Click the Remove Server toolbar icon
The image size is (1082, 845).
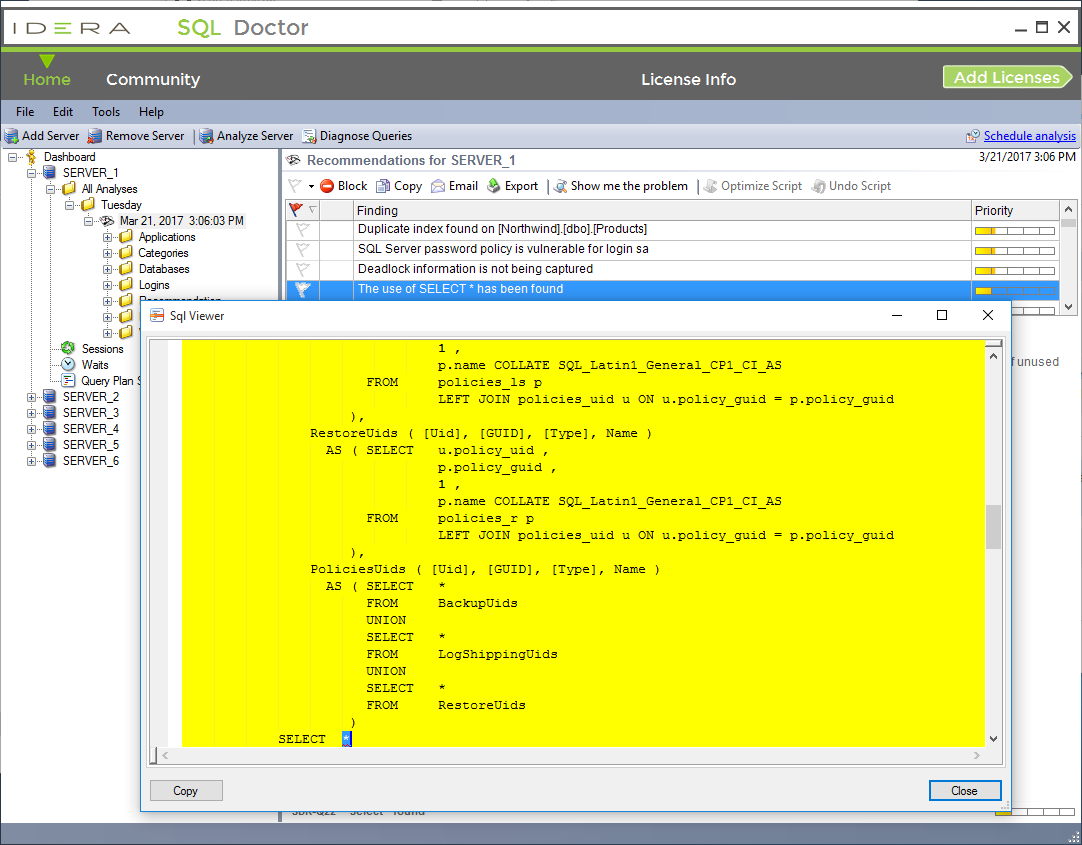(x=95, y=136)
